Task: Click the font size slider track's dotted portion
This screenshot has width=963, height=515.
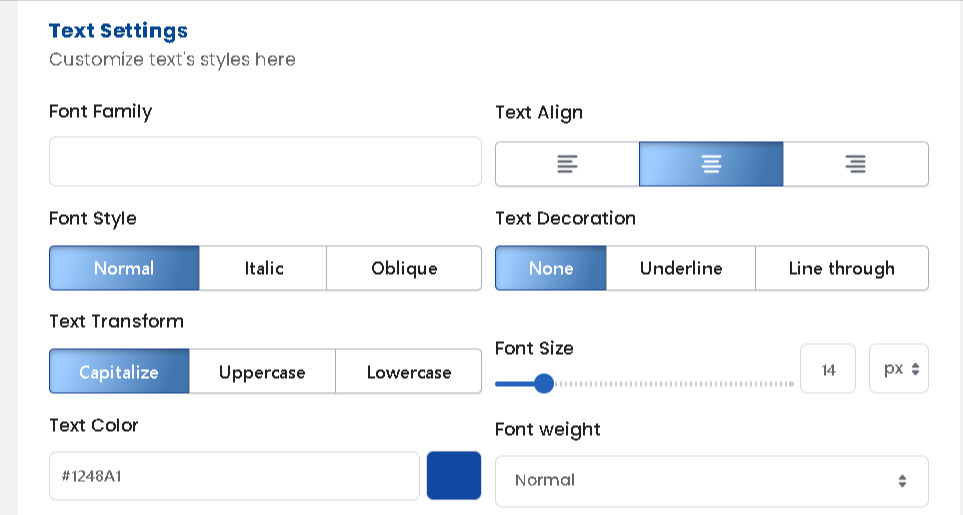Action: coord(675,384)
